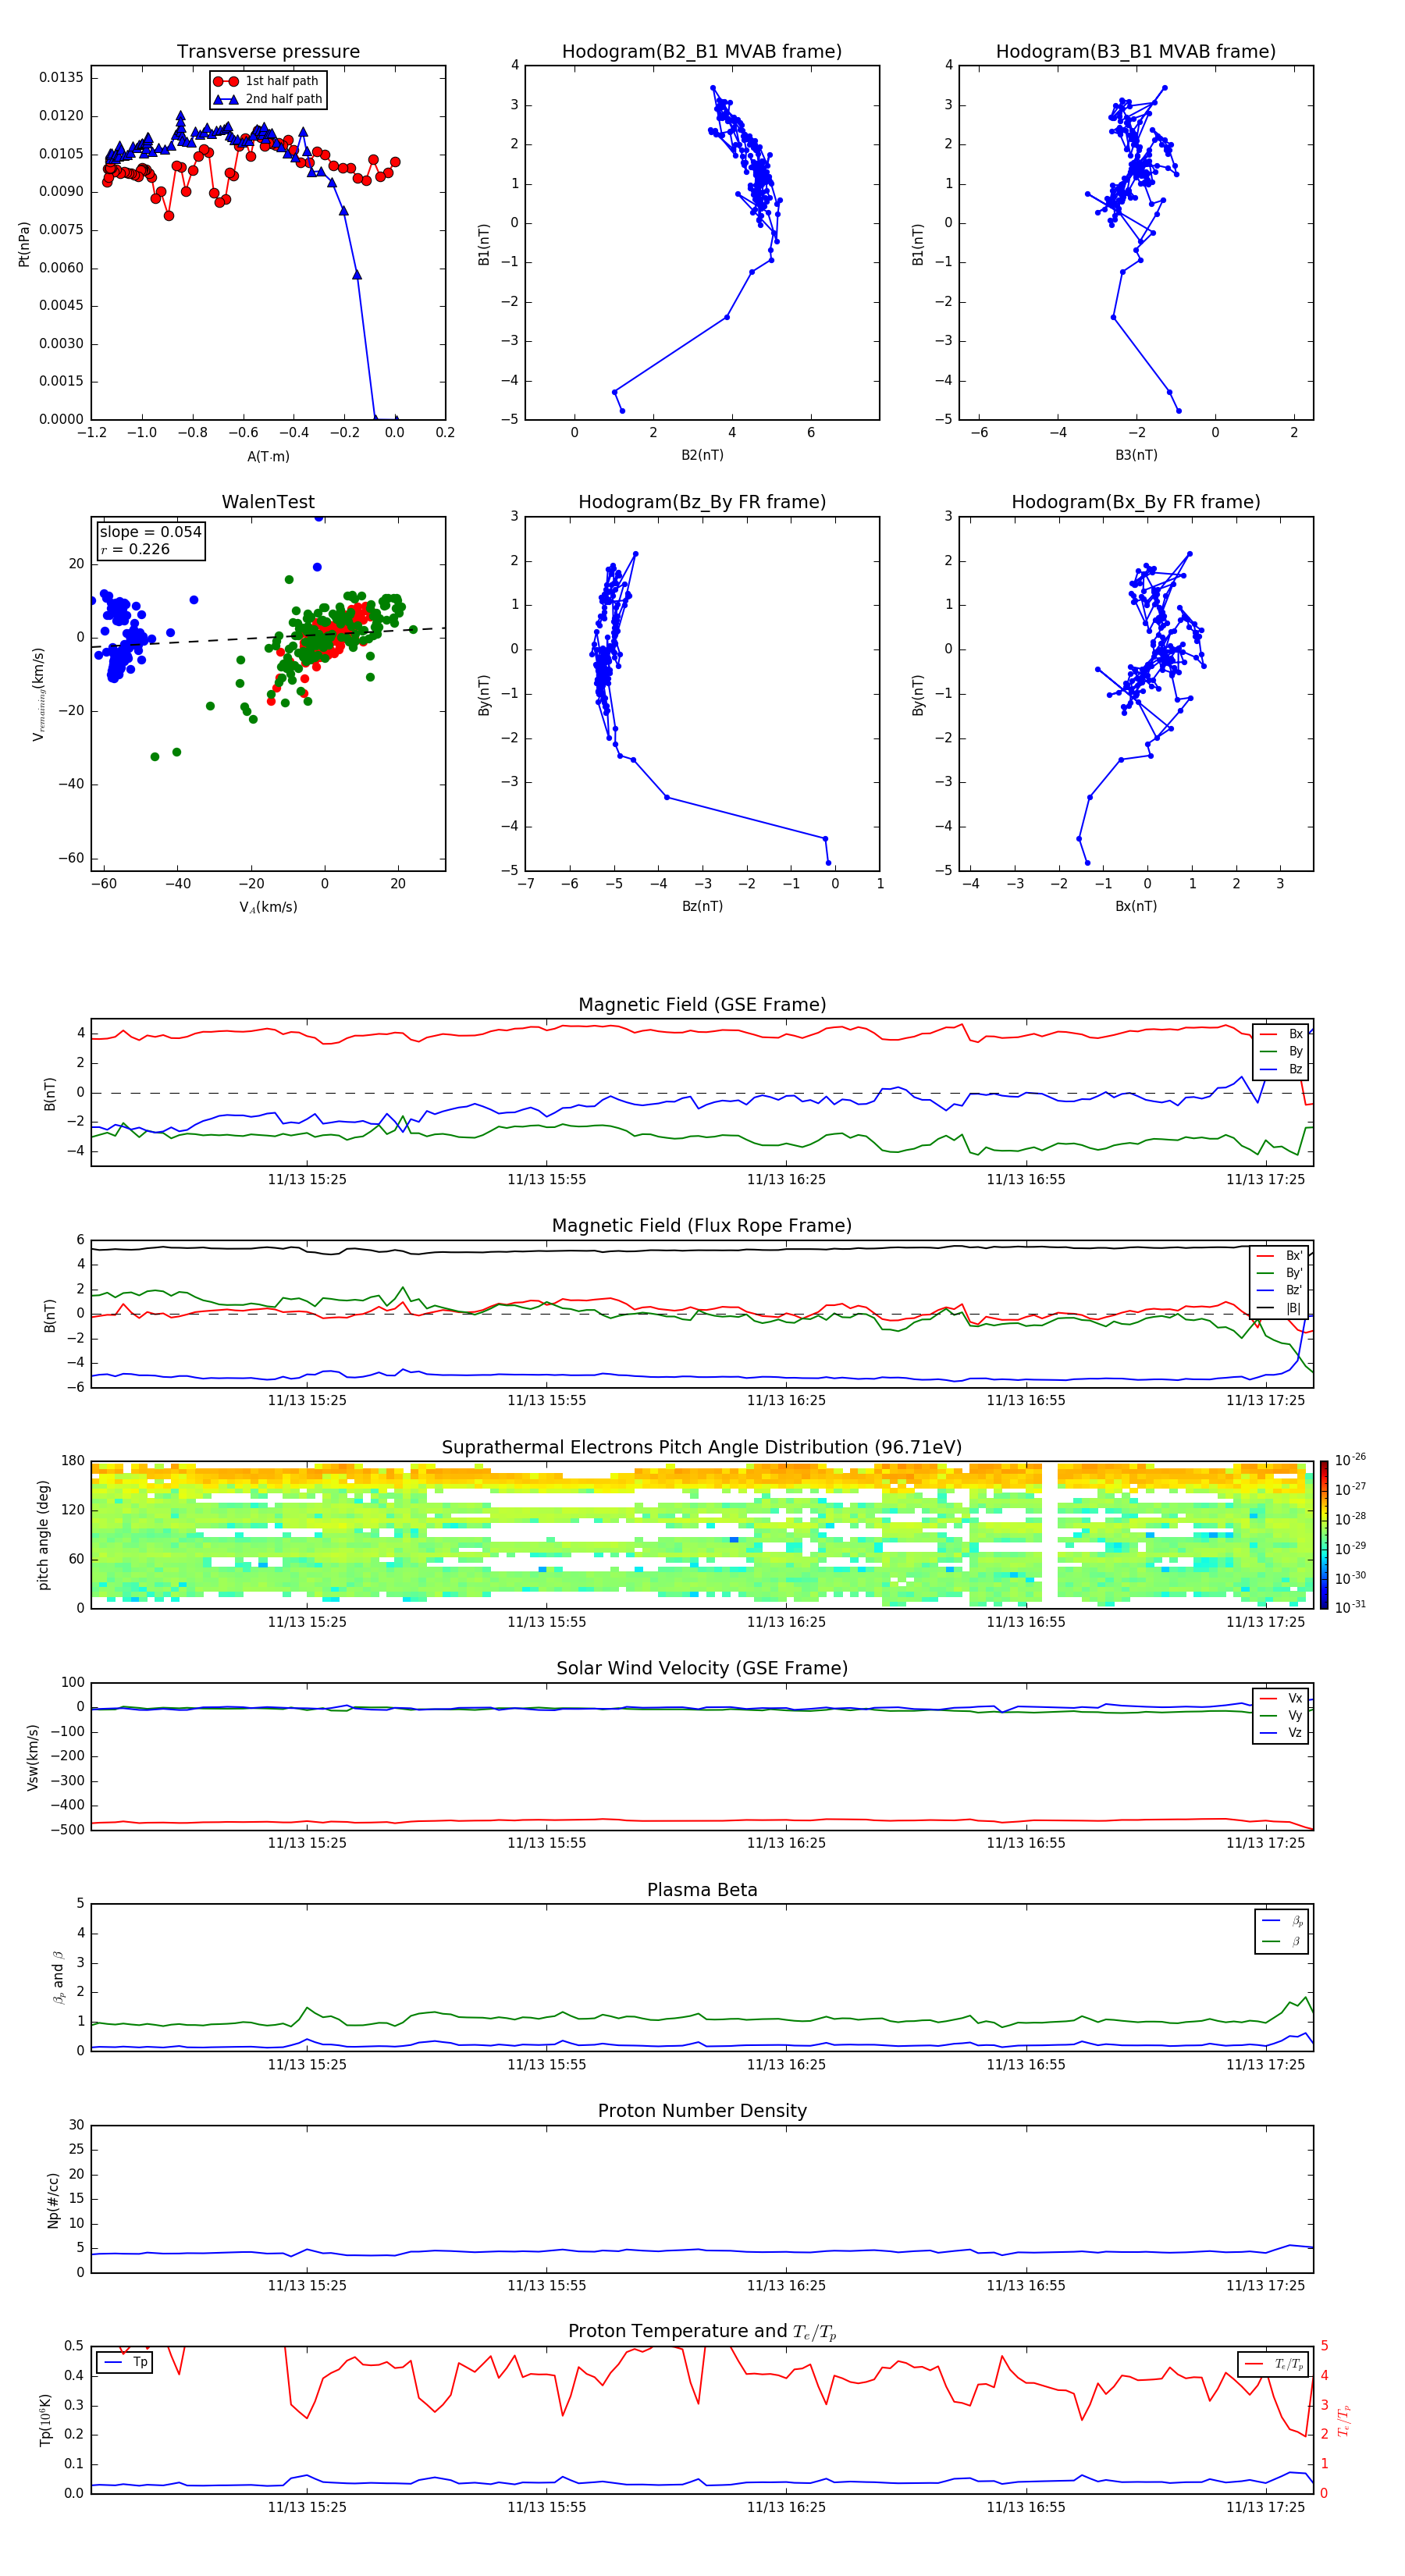Click the dashed regression line in WalenTest
1405x2576 pixels.
pos(268,637)
